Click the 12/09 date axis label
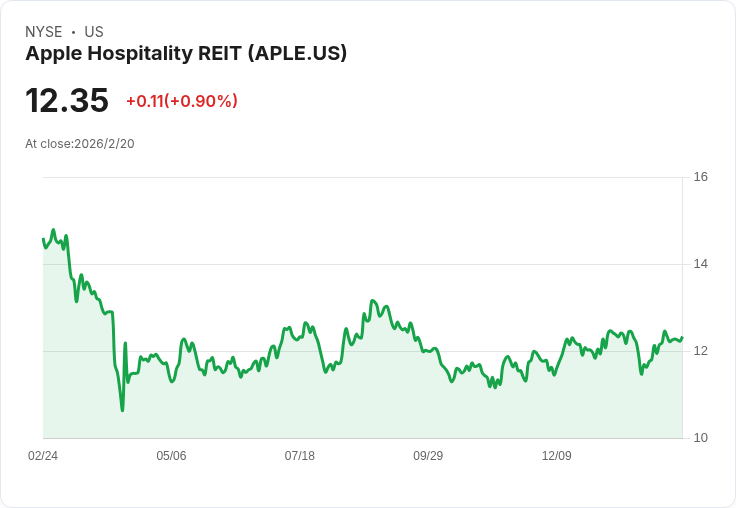Image resolution: width=736 pixels, height=508 pixels. pyautogui.click(x=557, y=455)
